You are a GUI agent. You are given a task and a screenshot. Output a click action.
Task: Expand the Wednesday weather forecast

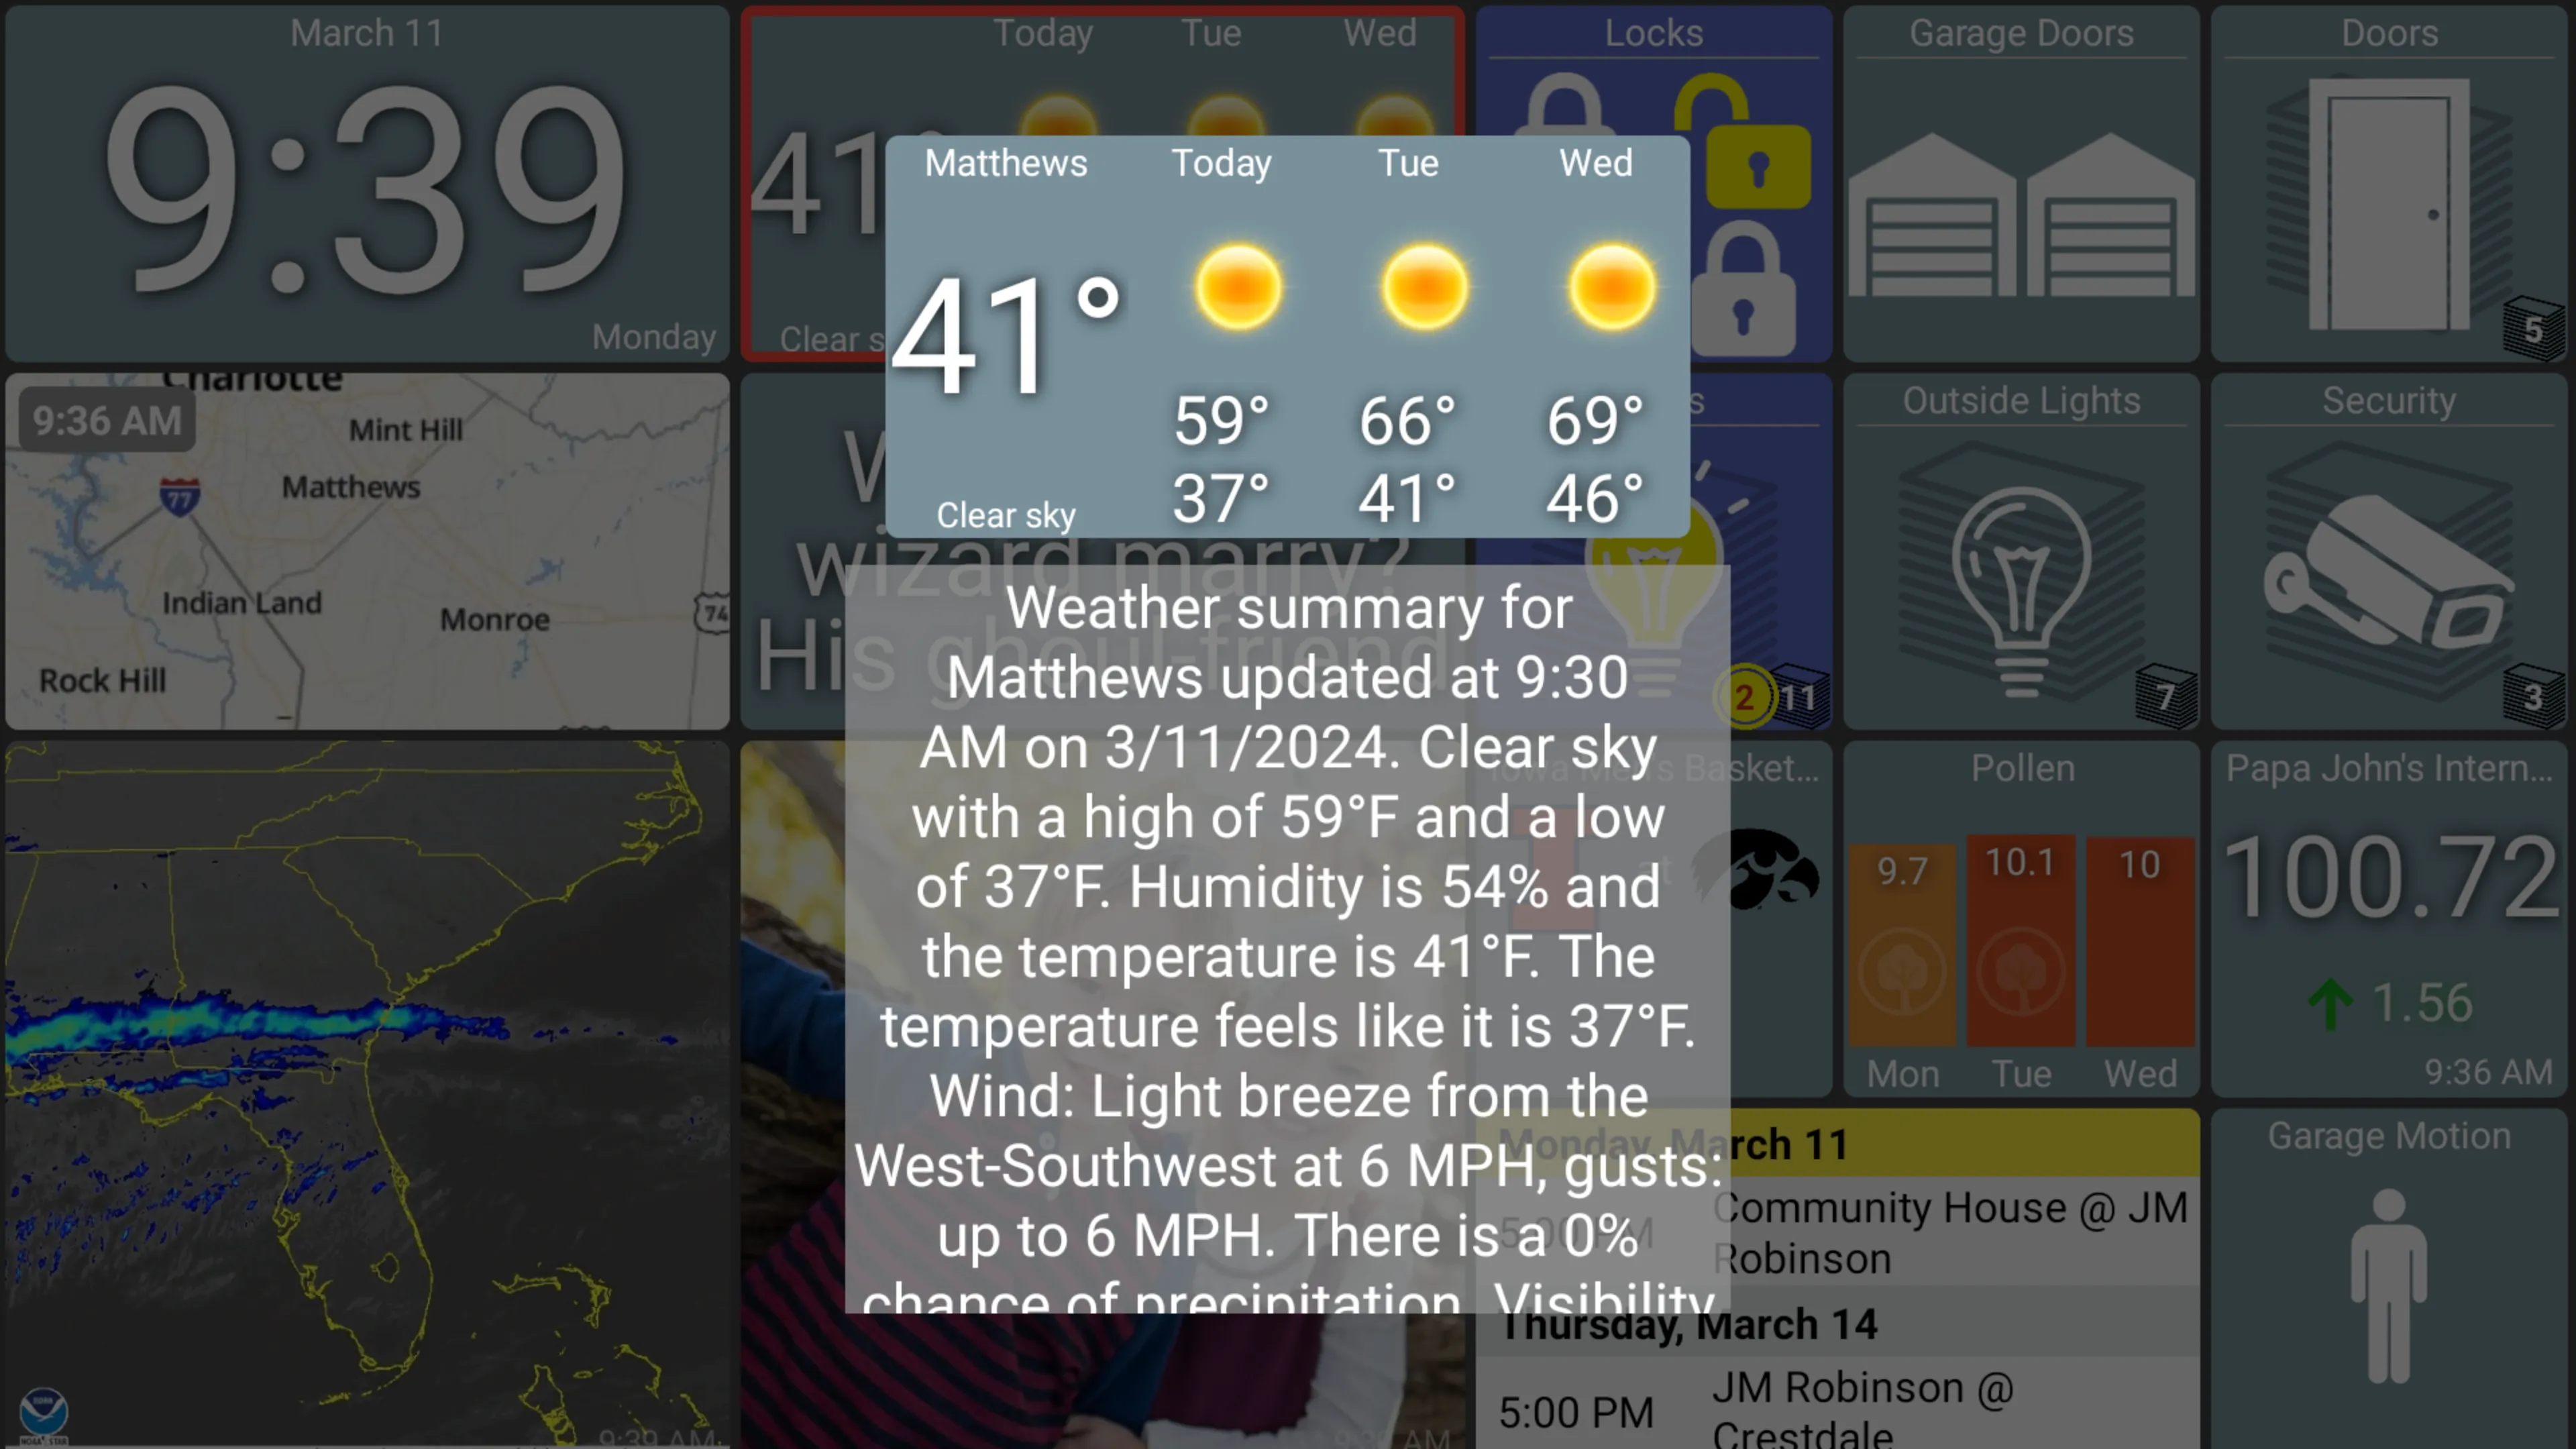click(1594, 336)
